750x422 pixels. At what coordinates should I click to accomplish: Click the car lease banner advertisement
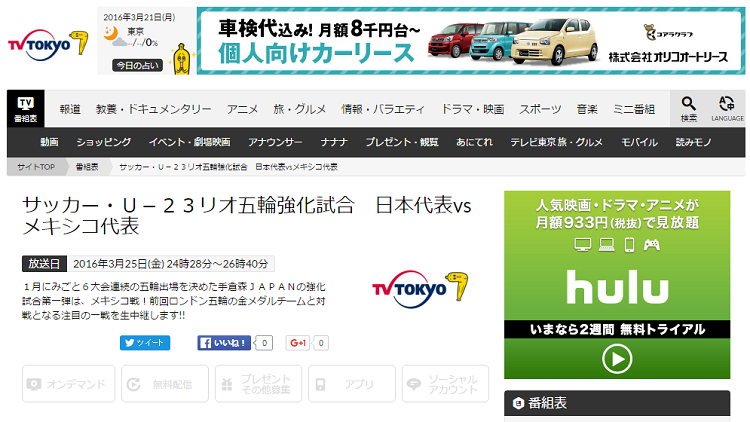pyautogui.click(x=470, y=41)
